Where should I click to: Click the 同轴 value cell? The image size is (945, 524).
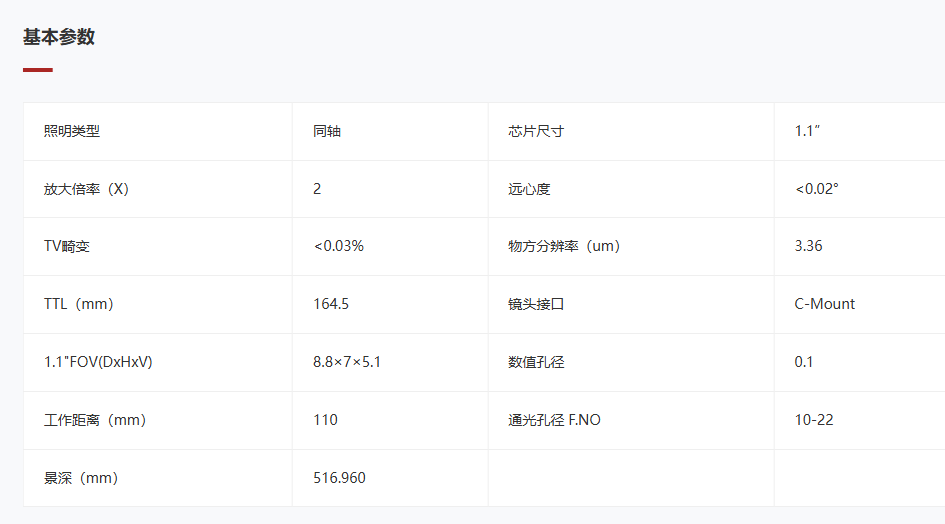[390, 131]
